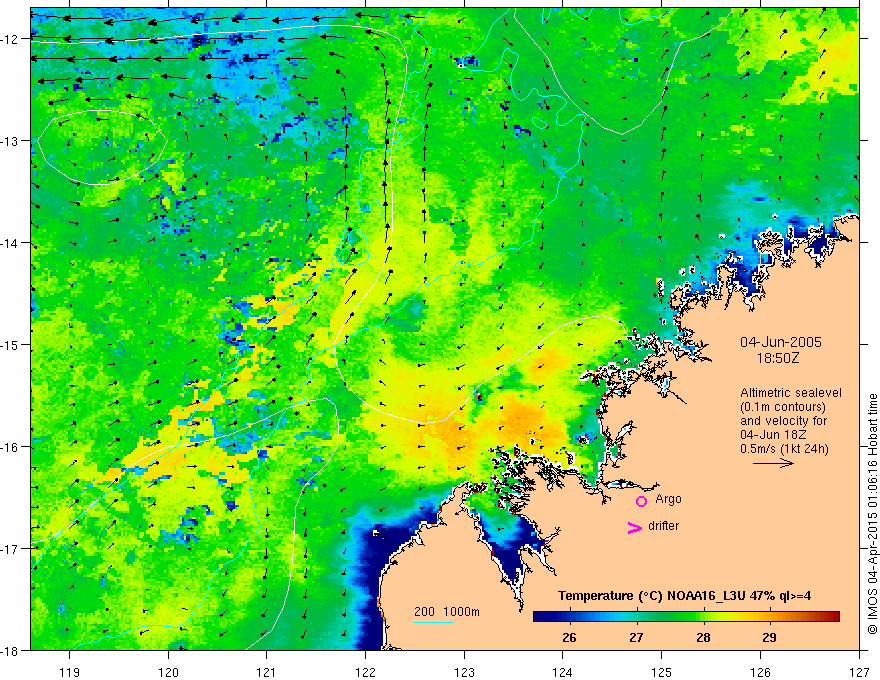Click the 'Argo' legend label
Image resolution: width=880 pixels, height=680 pixels.
[668, 499]
